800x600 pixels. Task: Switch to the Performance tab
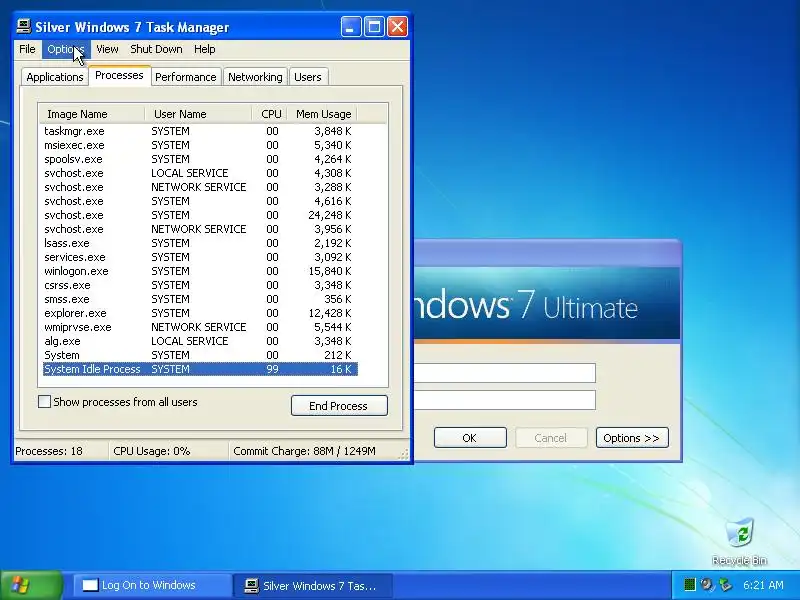point(186,77)
